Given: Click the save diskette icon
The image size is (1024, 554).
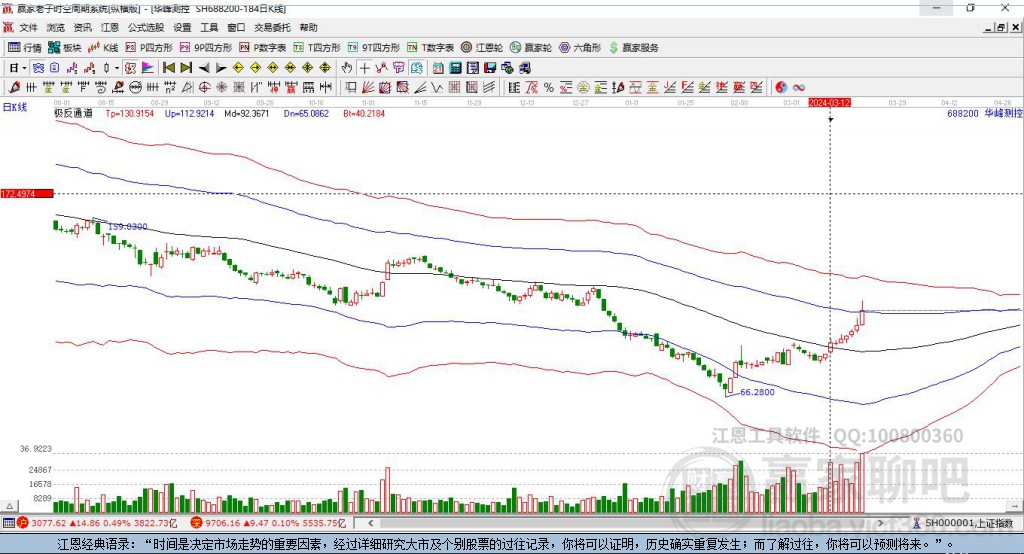Looking at the screenshot, I should coord(490,68).
